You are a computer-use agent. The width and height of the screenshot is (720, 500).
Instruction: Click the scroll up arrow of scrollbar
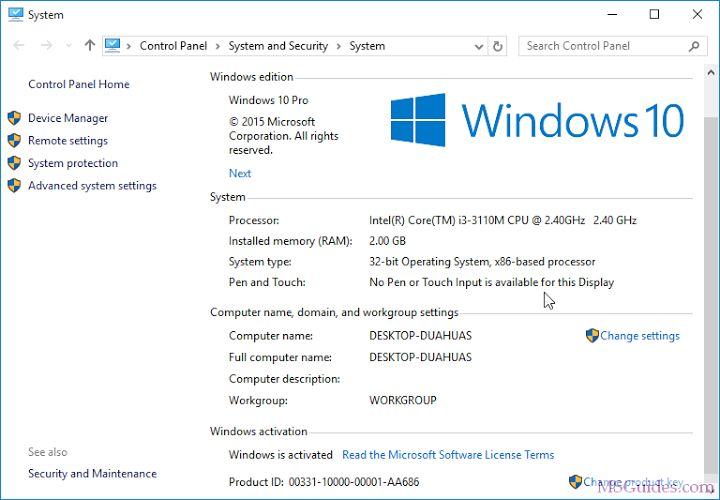pos(711,73)
